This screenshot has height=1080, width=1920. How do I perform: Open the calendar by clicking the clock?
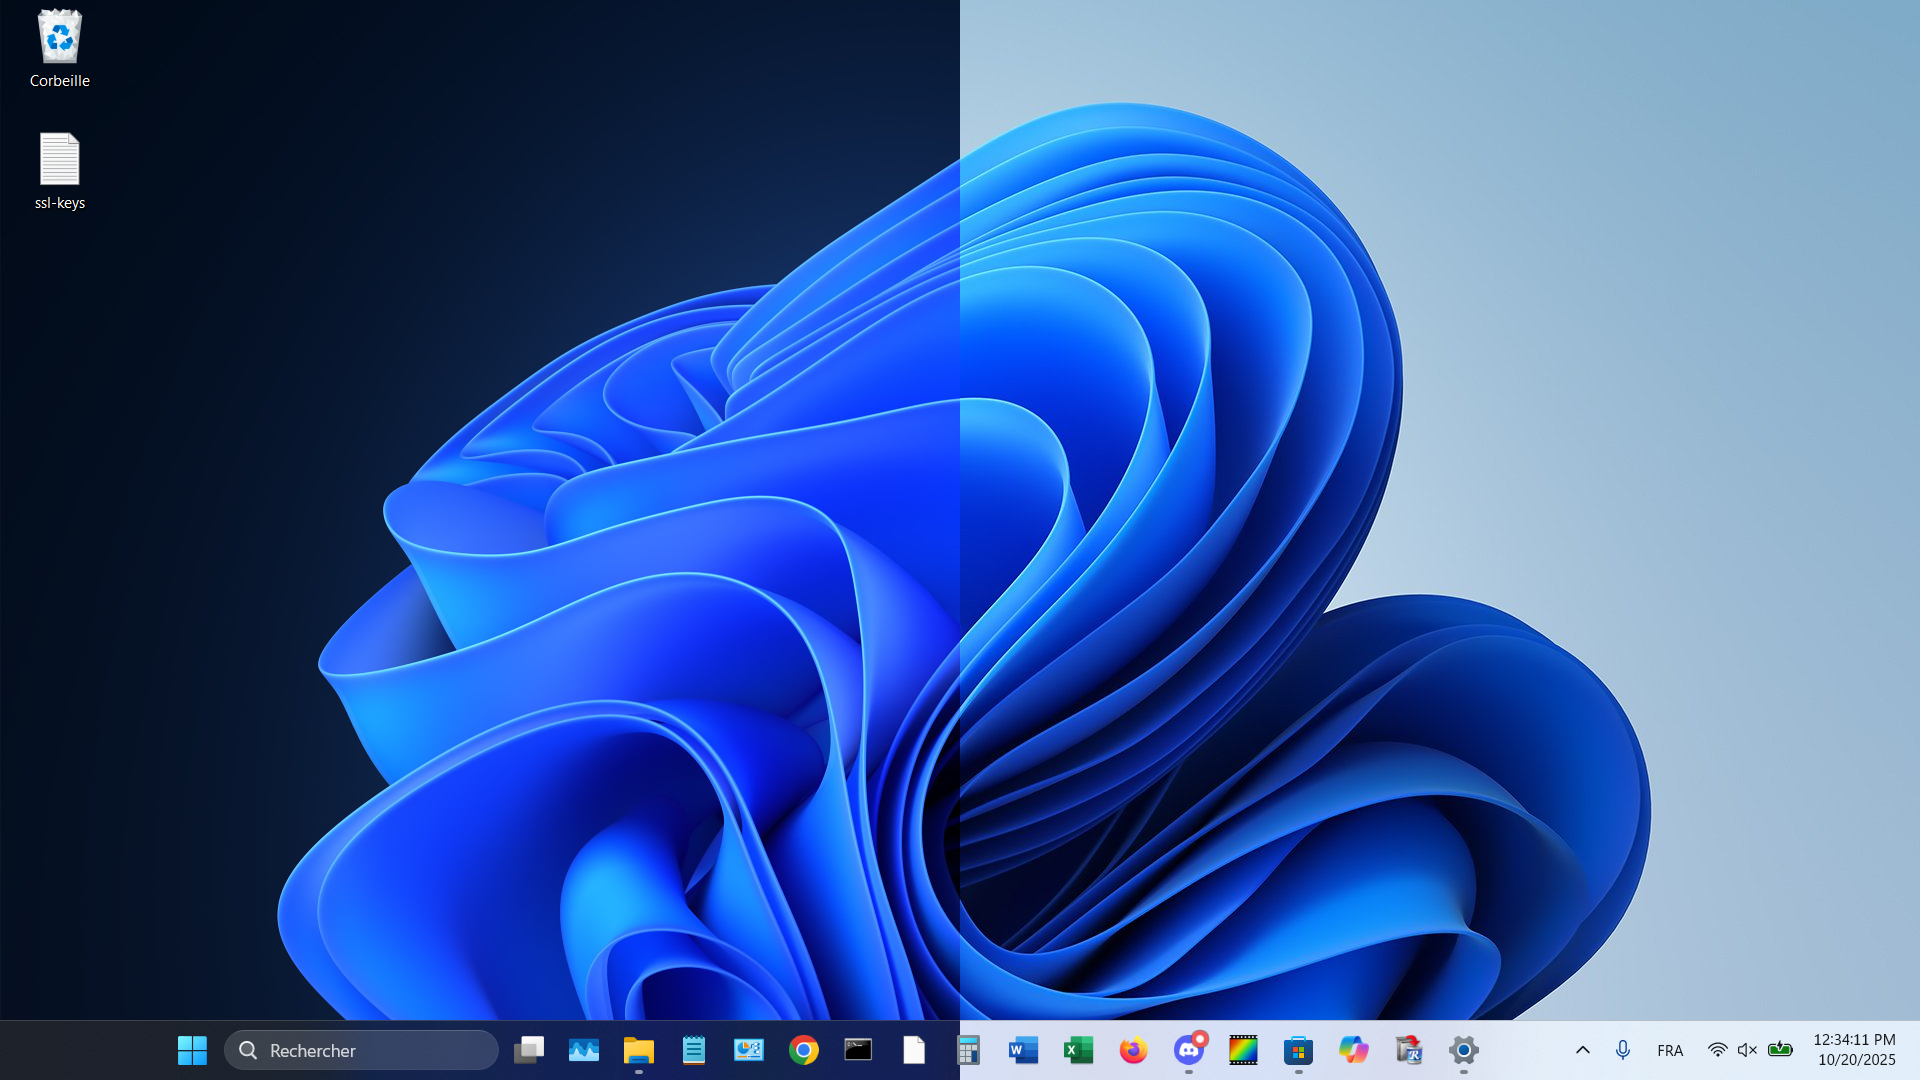coord(1855,1050)
